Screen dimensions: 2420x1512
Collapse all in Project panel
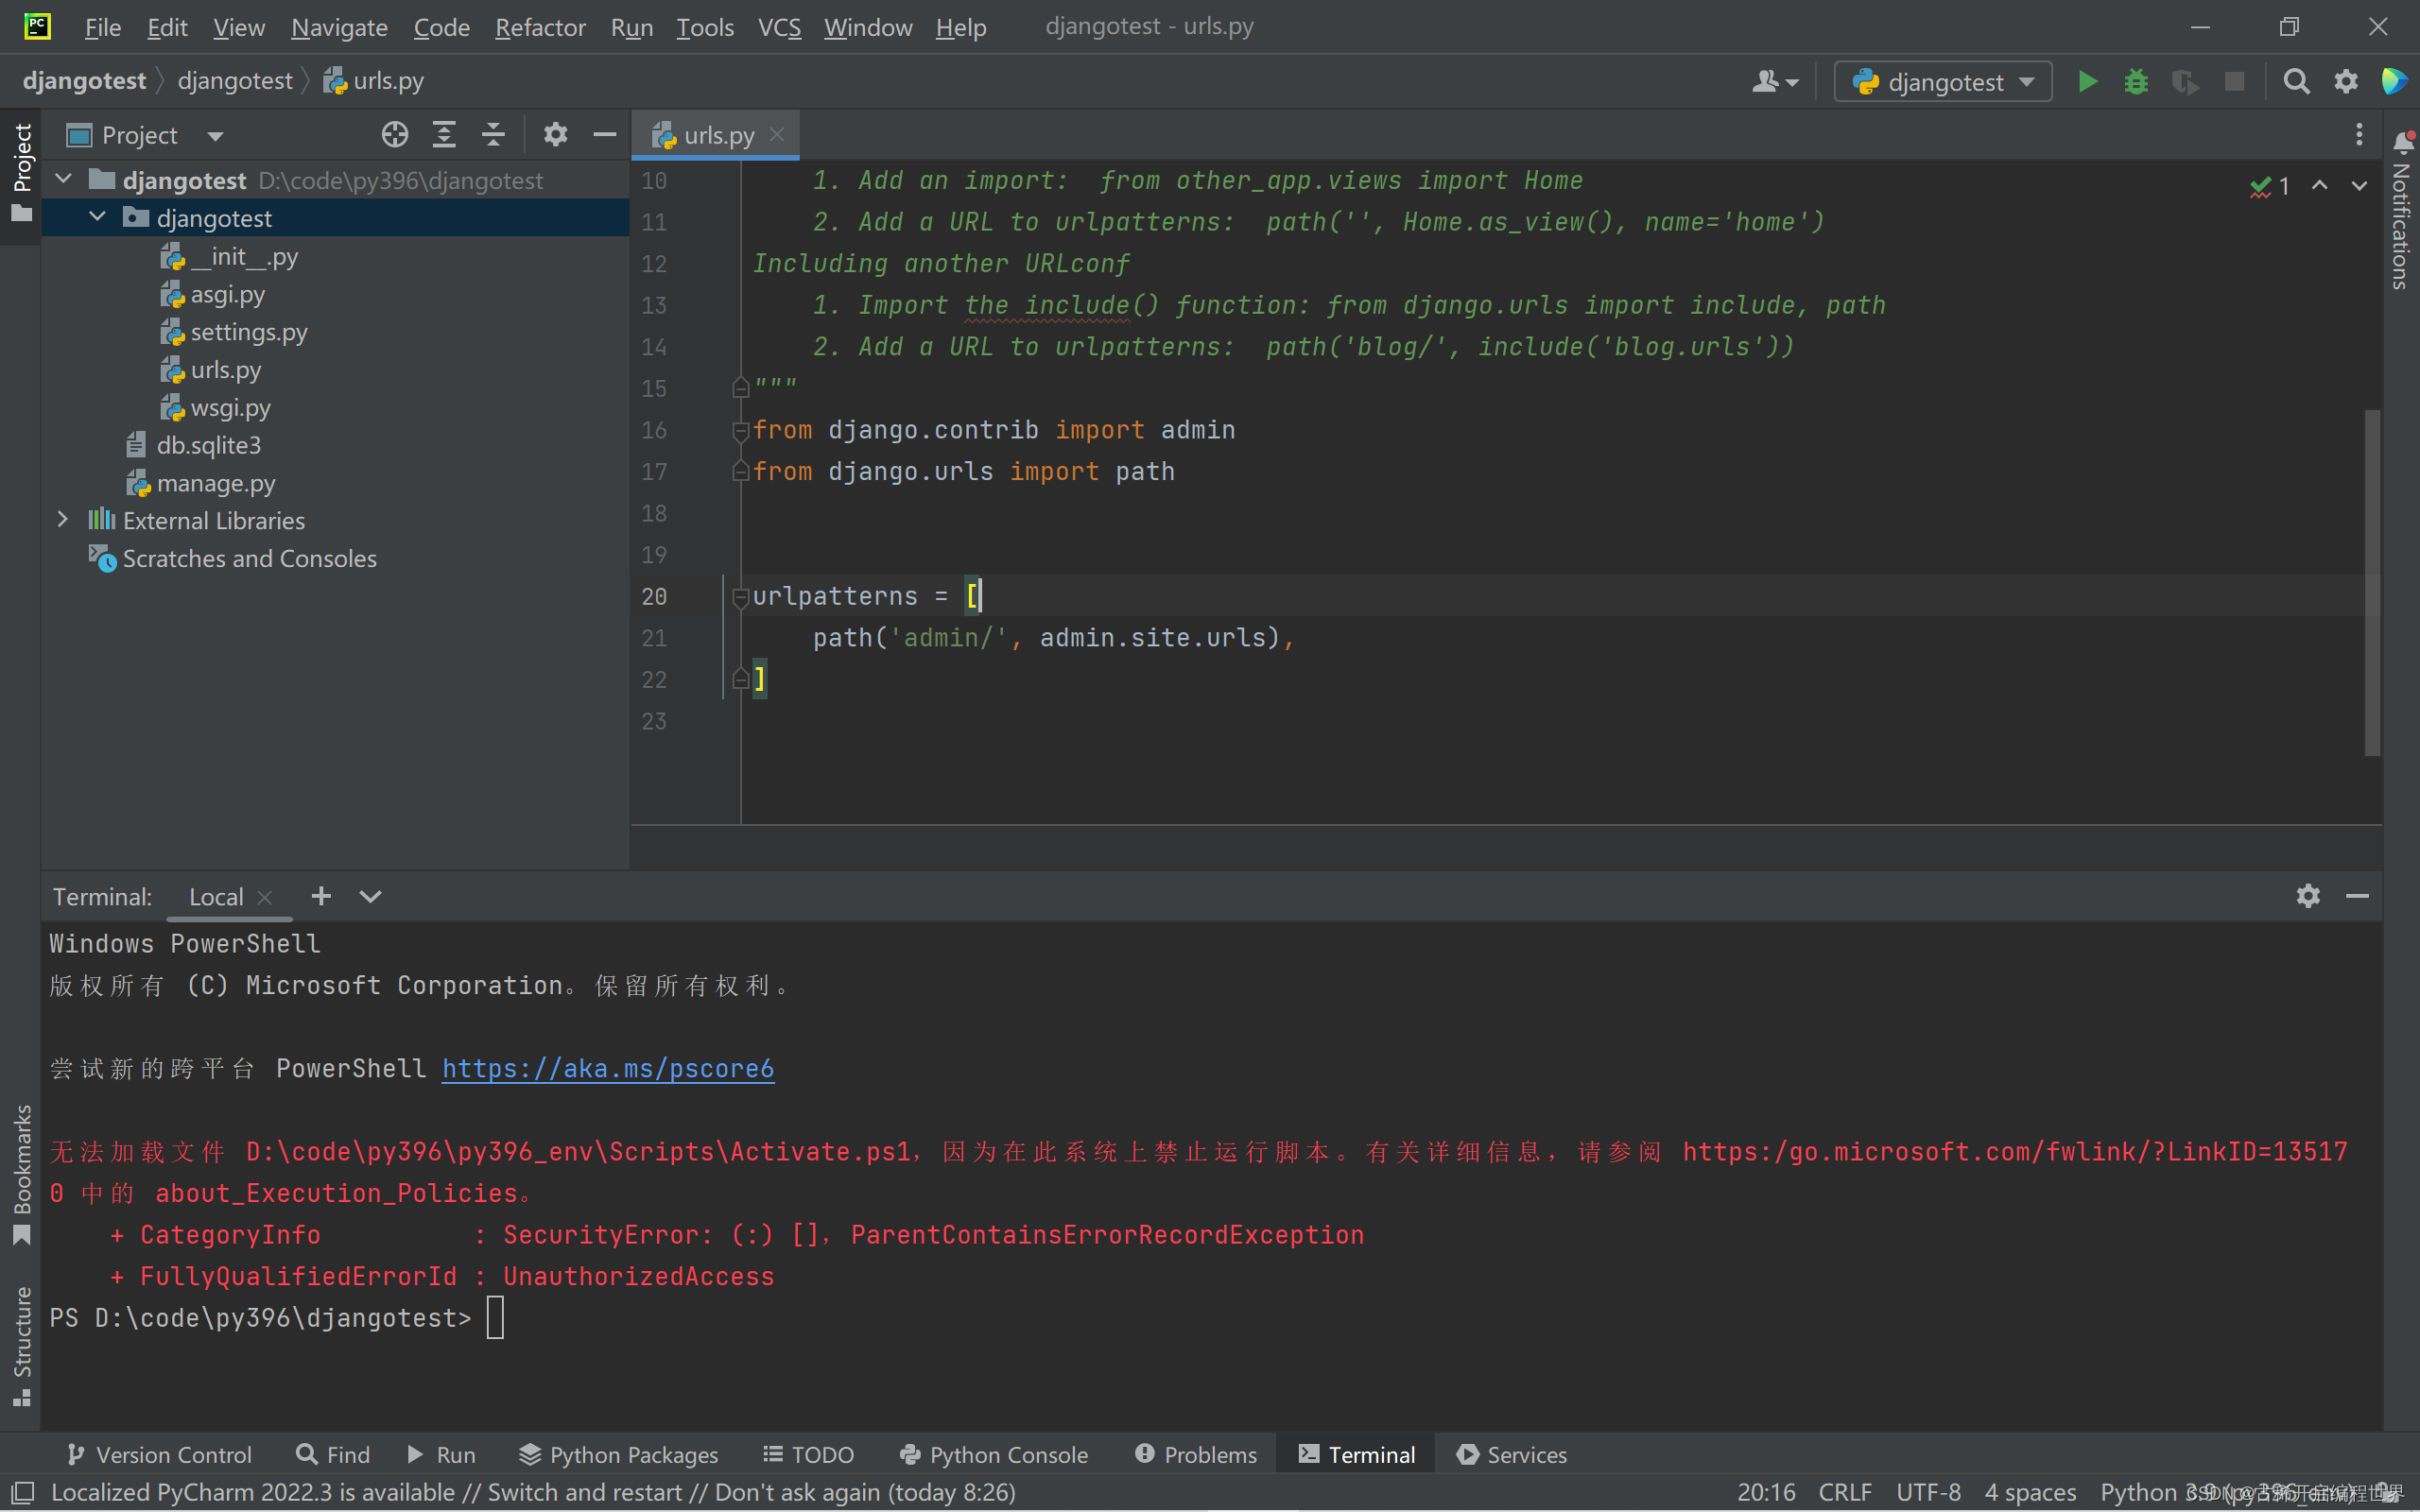[493, 134]
